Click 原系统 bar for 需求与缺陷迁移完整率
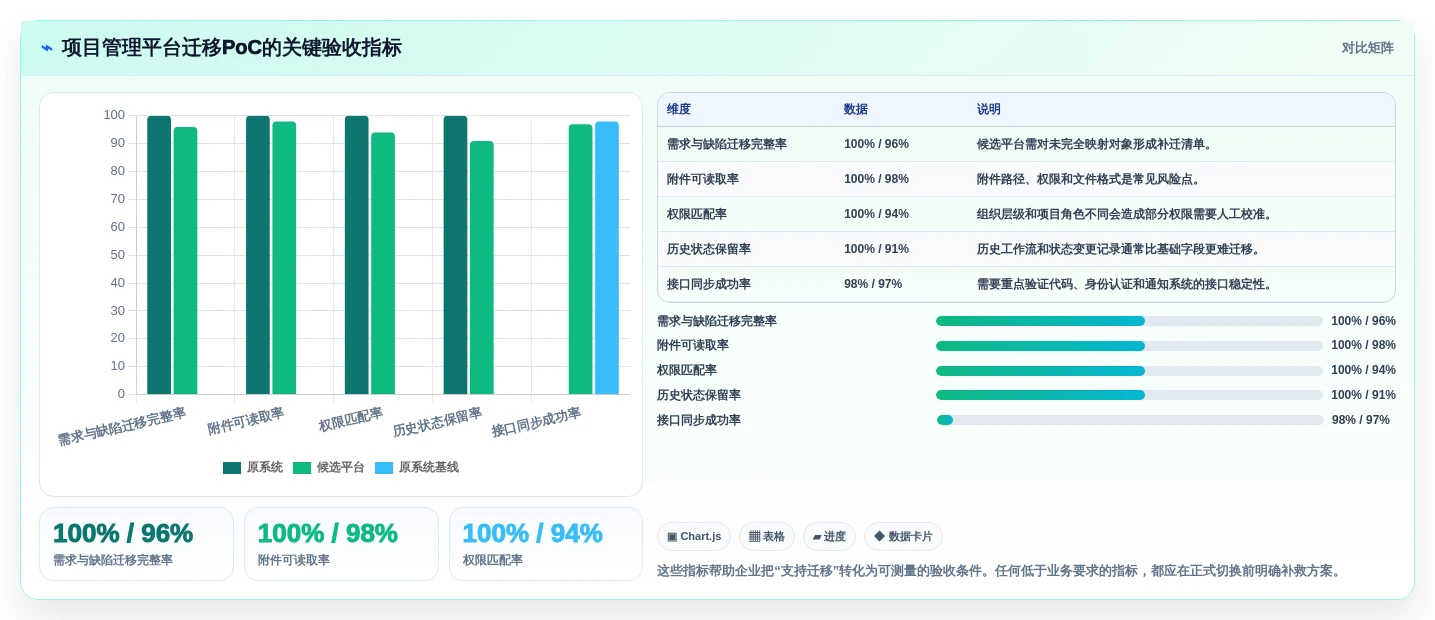The width and height of the screenshot is (1435, 620). (159, 255)
